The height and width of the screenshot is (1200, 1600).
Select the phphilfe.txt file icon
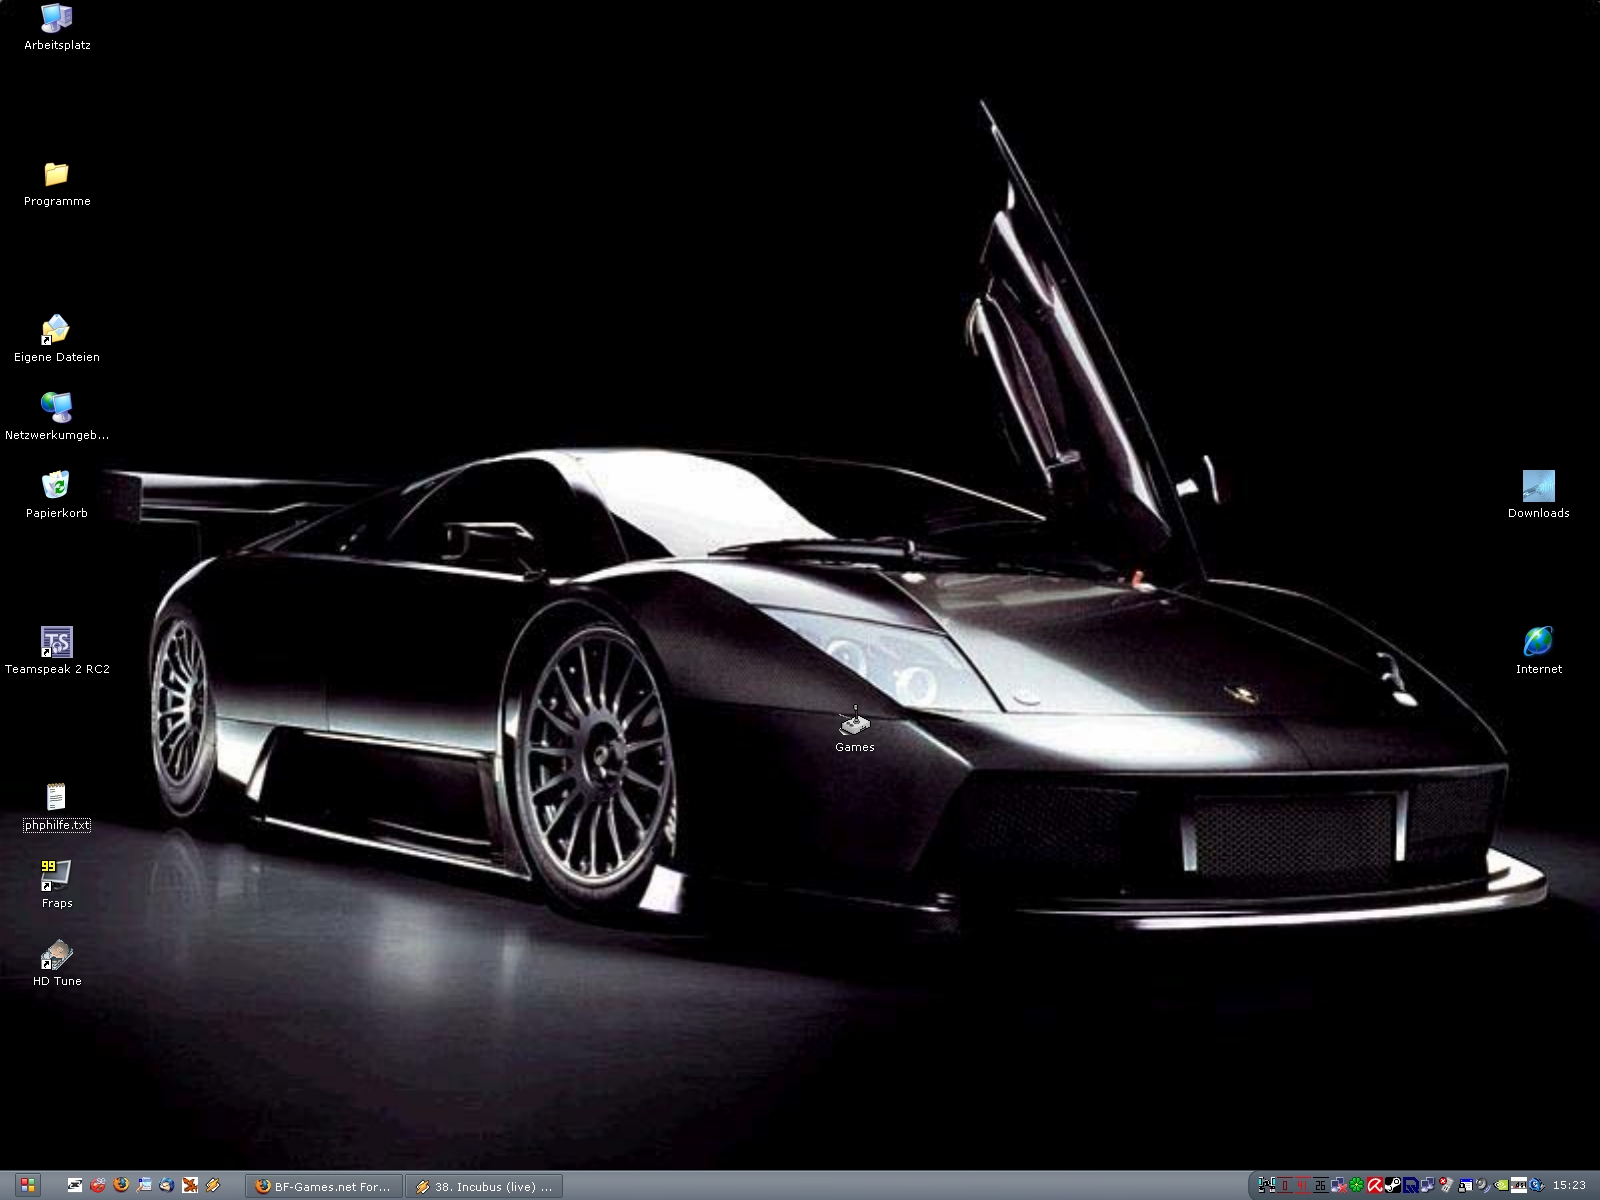point(57,808)
